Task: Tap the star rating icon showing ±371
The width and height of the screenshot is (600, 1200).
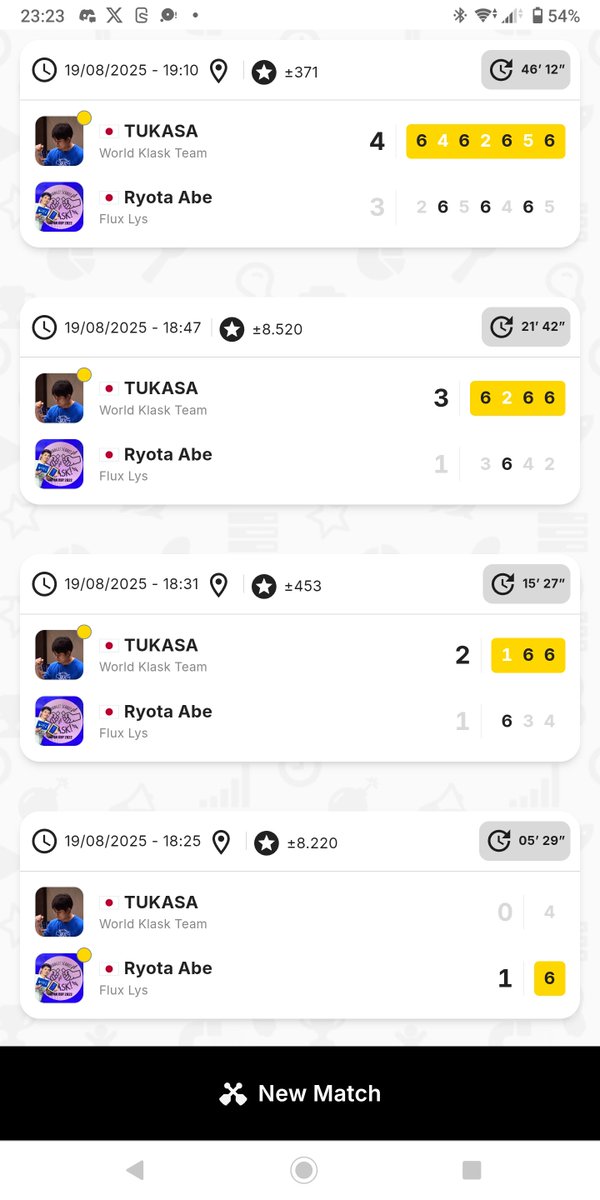Action: 264,72
